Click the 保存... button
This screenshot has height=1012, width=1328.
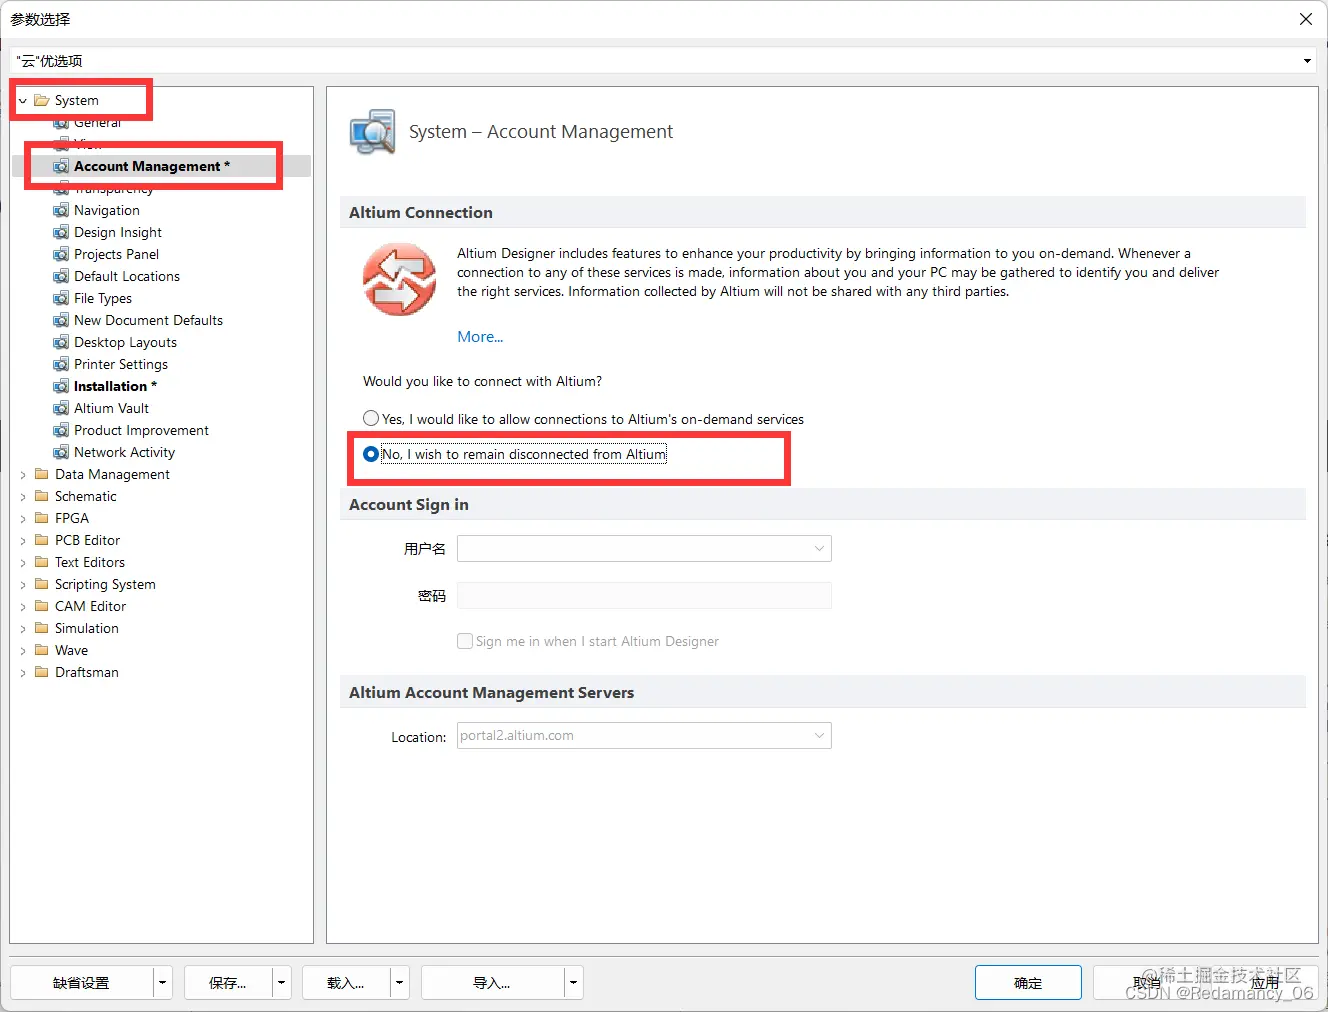point(228,983)
